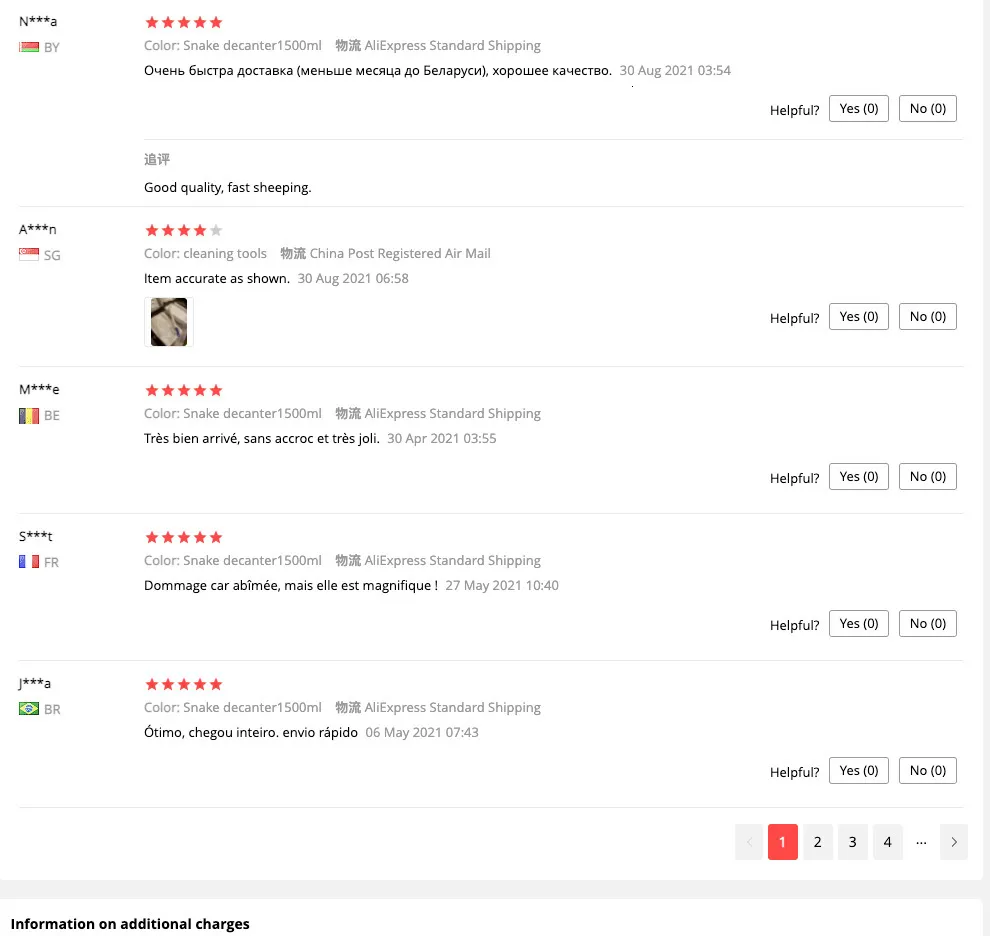The image size is (990, 936).
Task: Click the Belarus flag icon beside BY
Action: click(29, 47)
